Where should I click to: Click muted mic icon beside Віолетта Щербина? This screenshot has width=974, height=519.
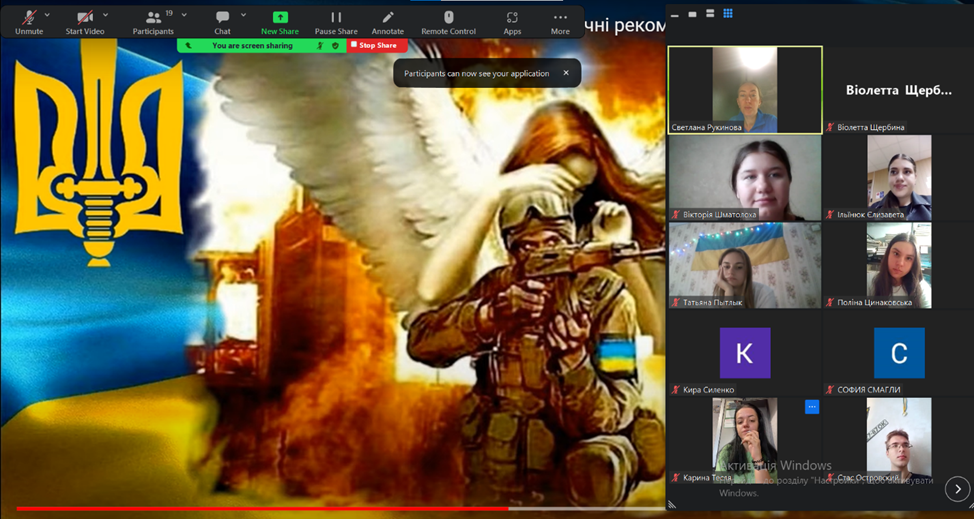[830, 127]
